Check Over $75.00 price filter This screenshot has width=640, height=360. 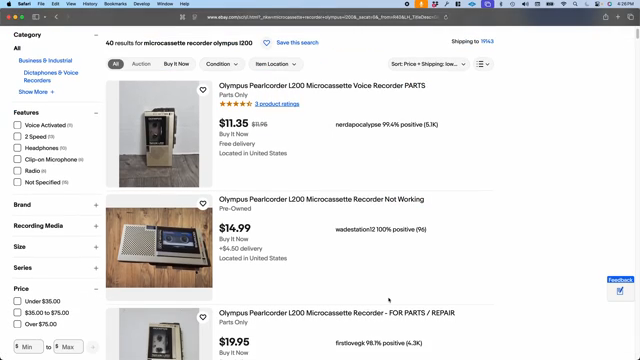17,324
